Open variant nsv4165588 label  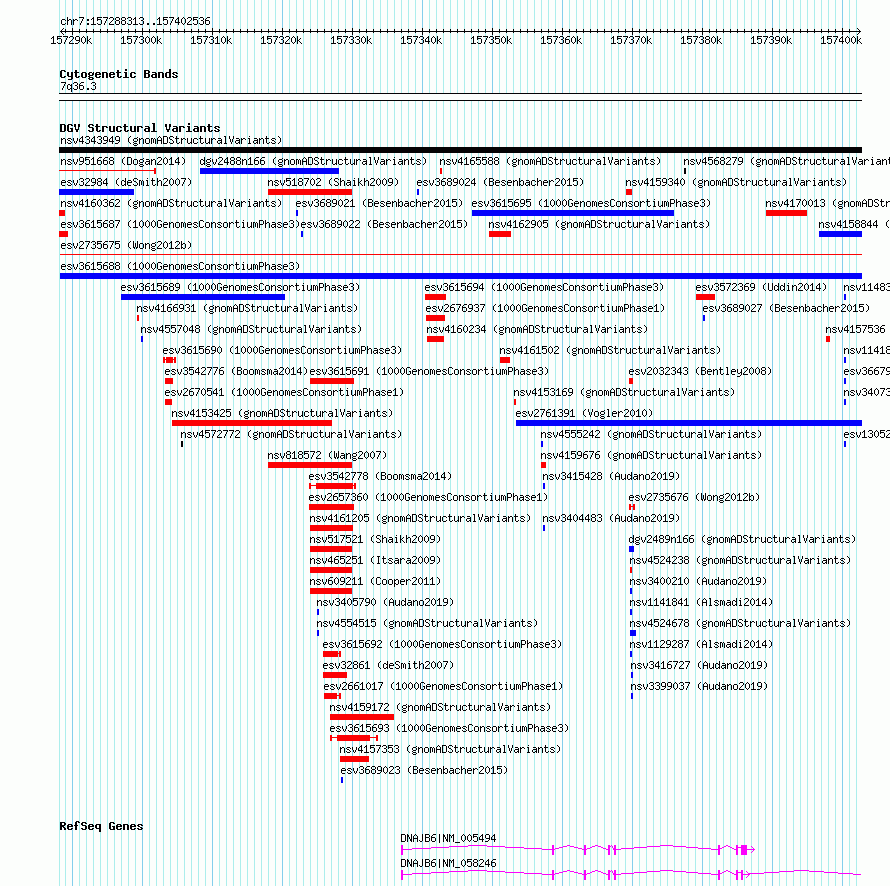click(x=550, y=161)
